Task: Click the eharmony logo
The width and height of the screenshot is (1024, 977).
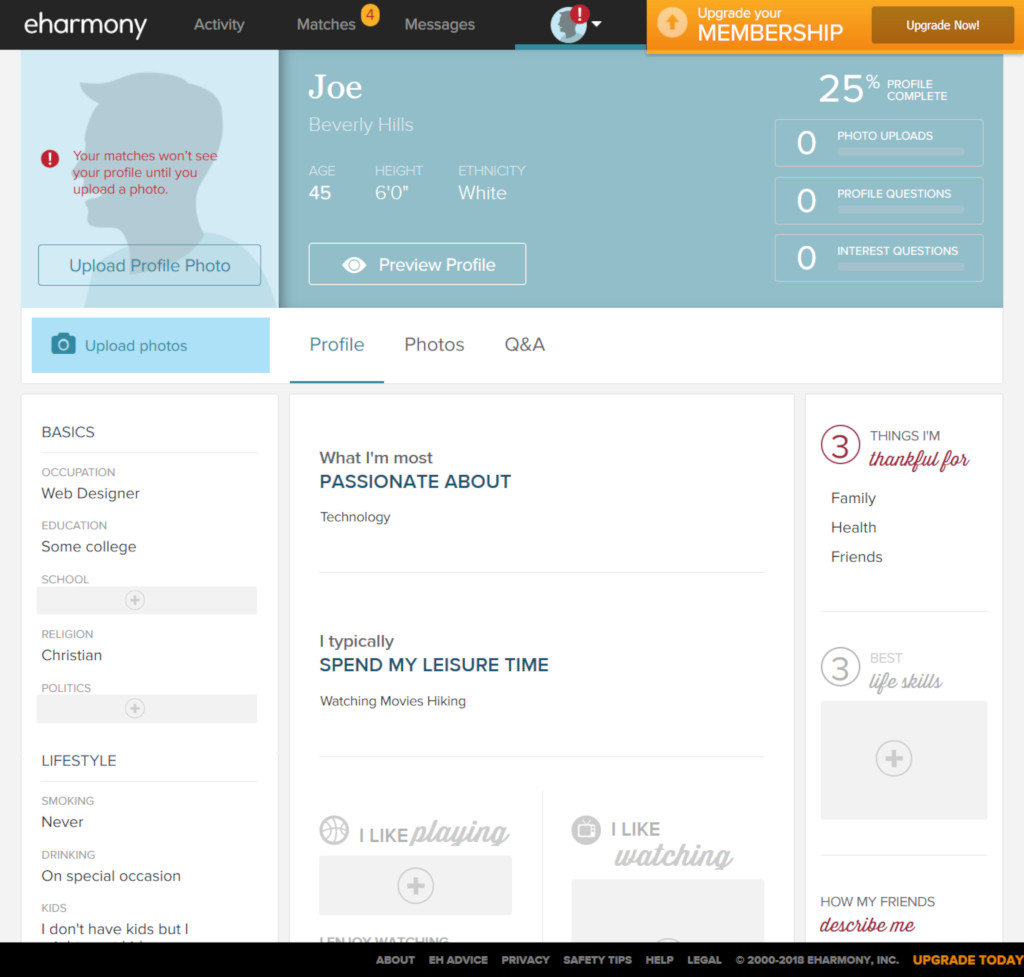Action: tap(85, 24)
